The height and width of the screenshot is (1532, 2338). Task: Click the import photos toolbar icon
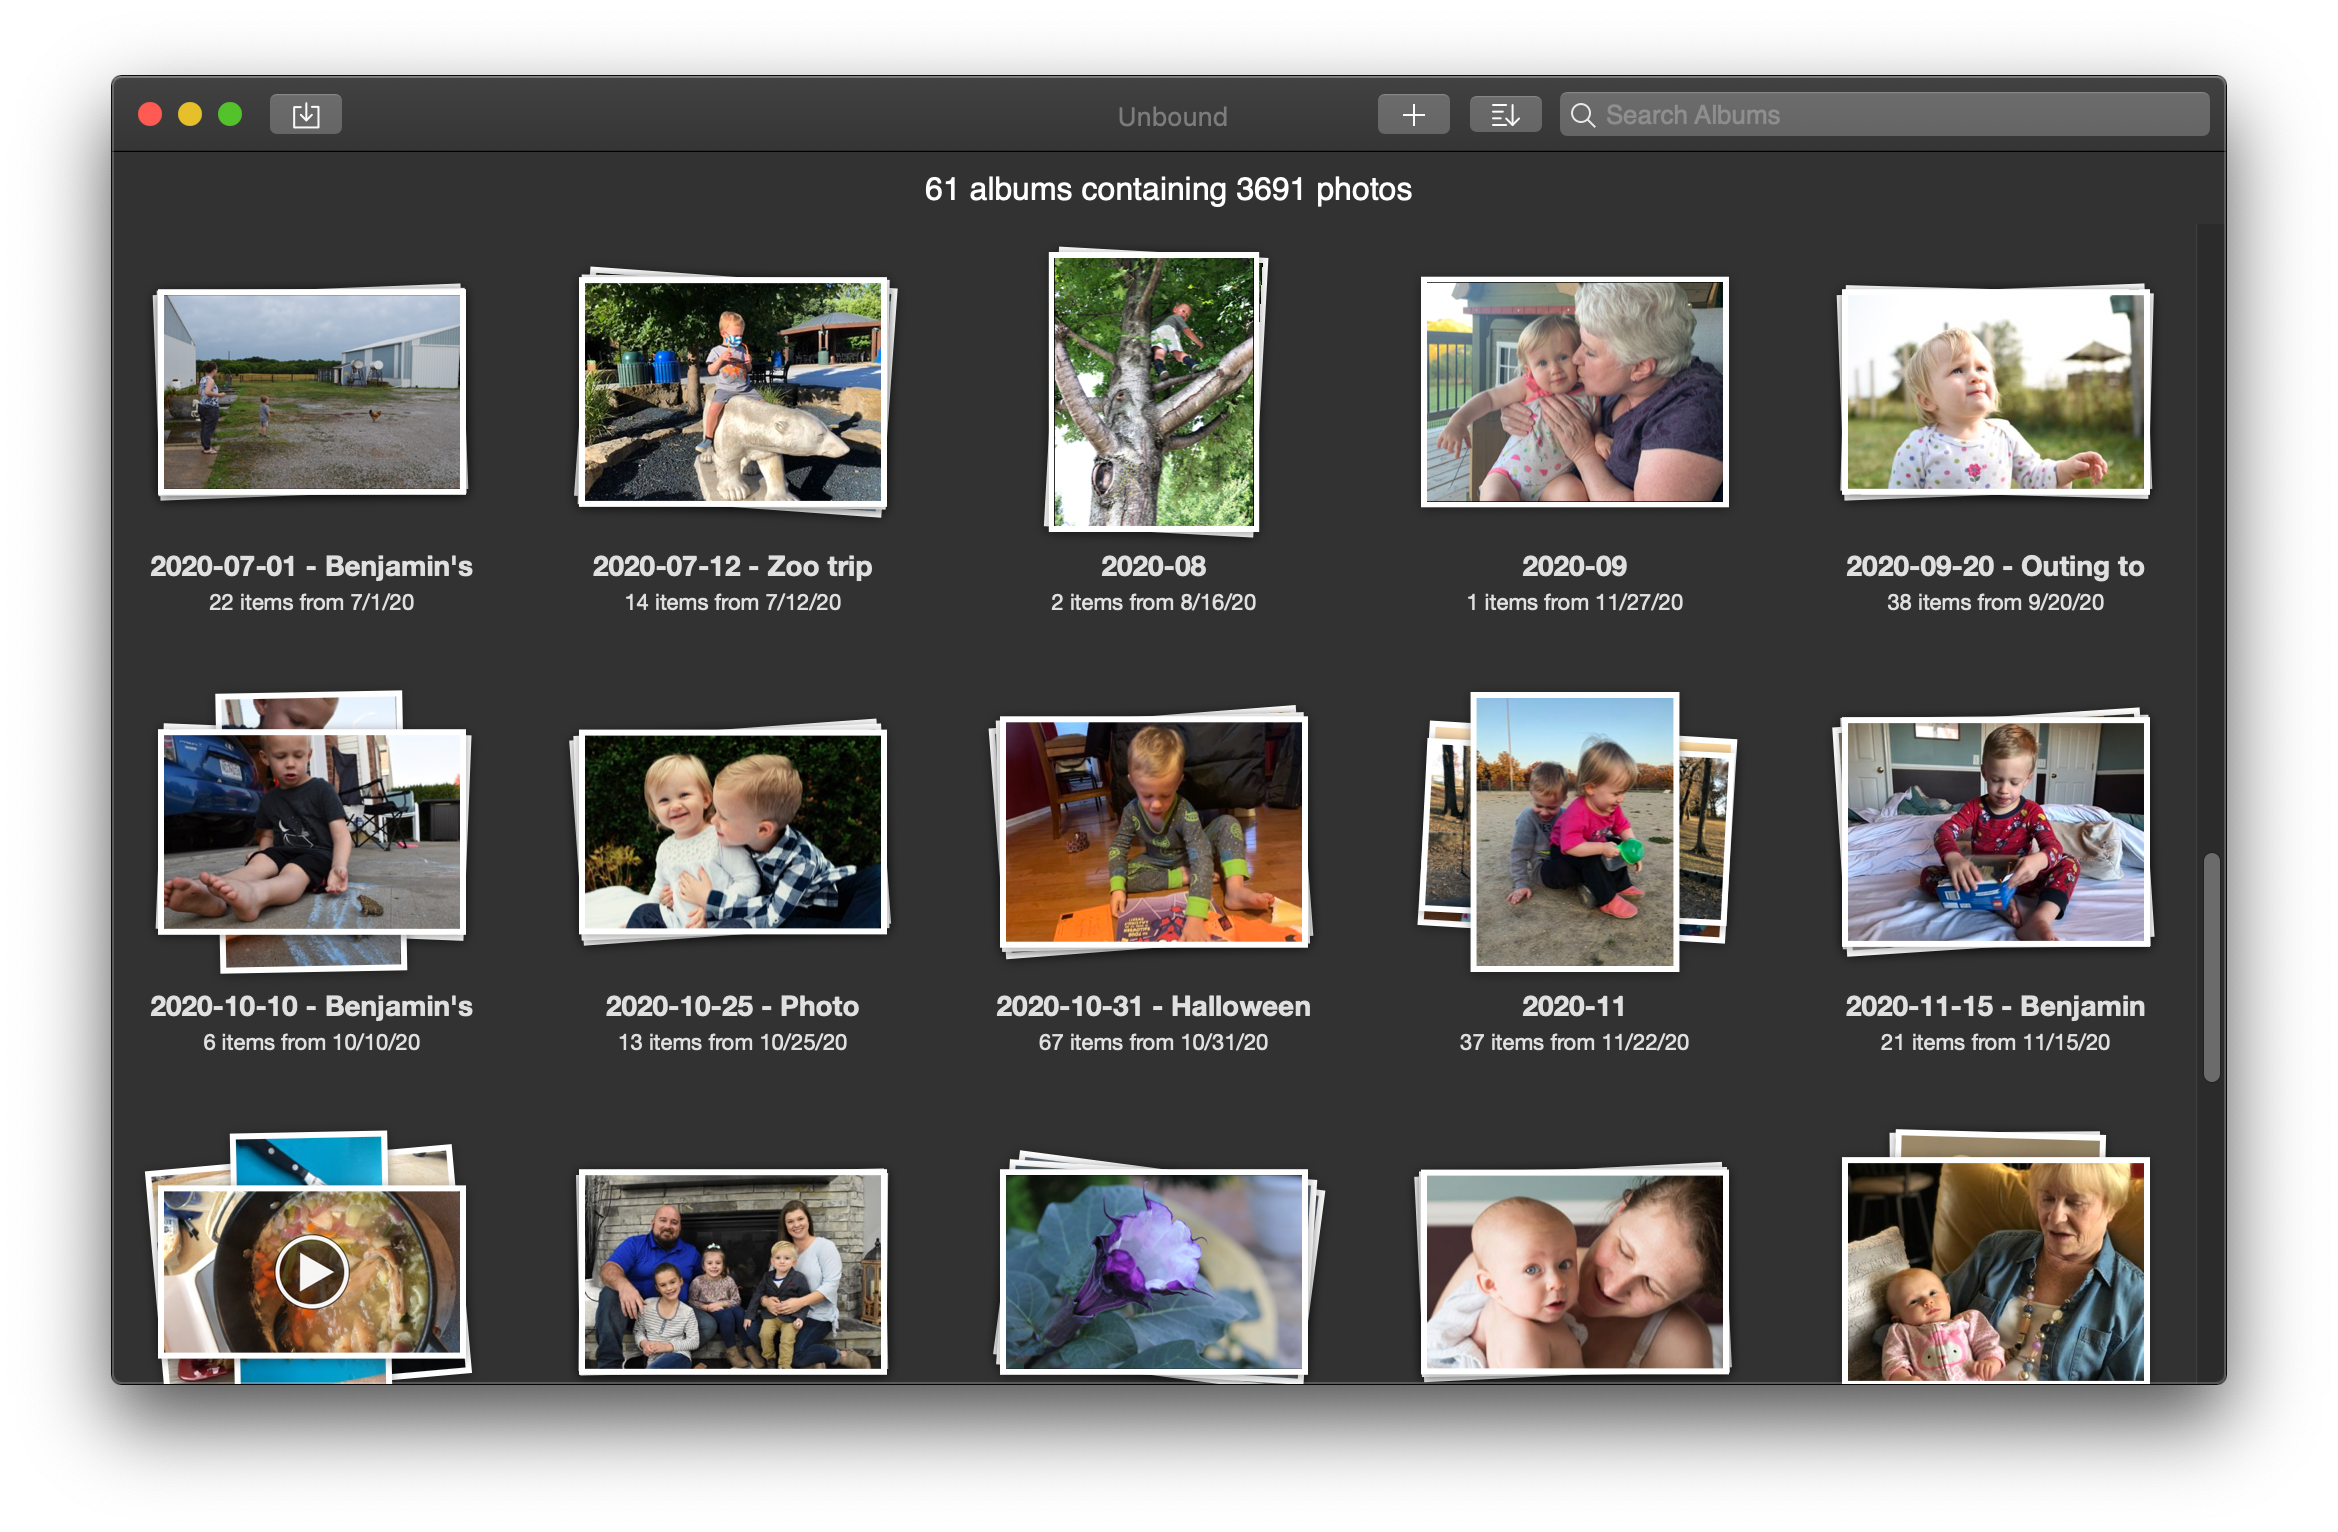[x=305, y=115]
